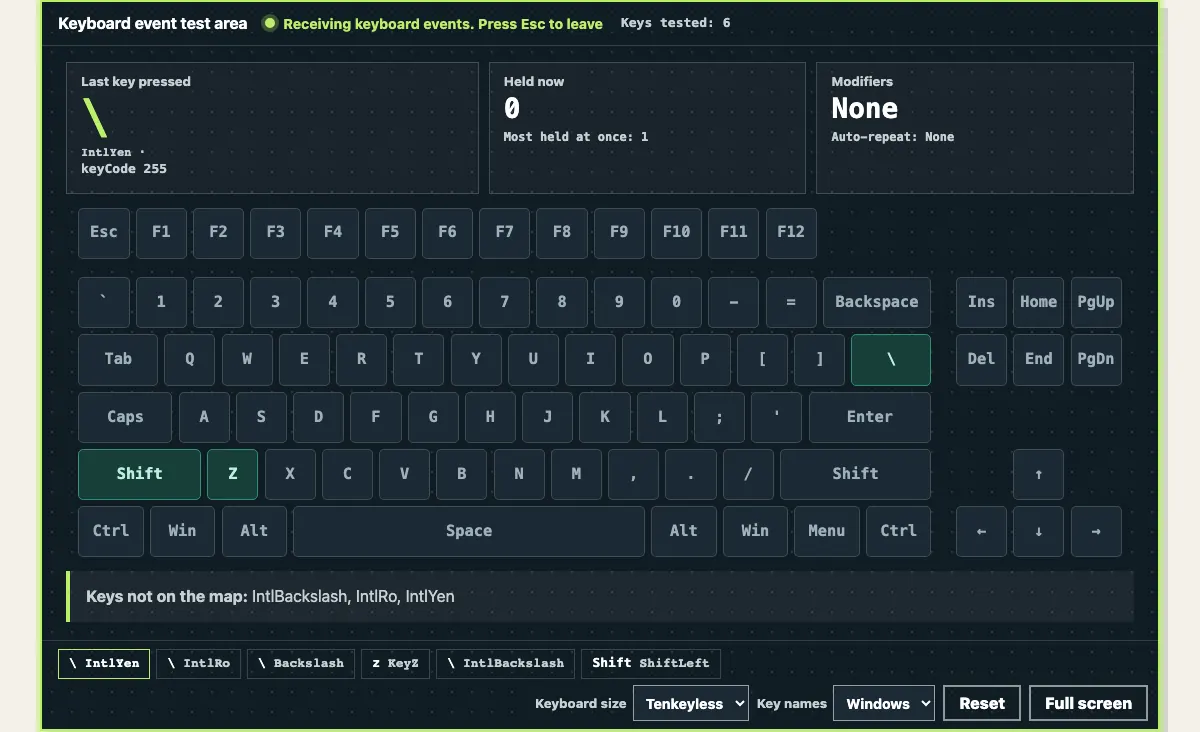Click the 'keyCode 255' text
The height and width of the screenshot is (732, 1200).
click(x=124, y=169)
